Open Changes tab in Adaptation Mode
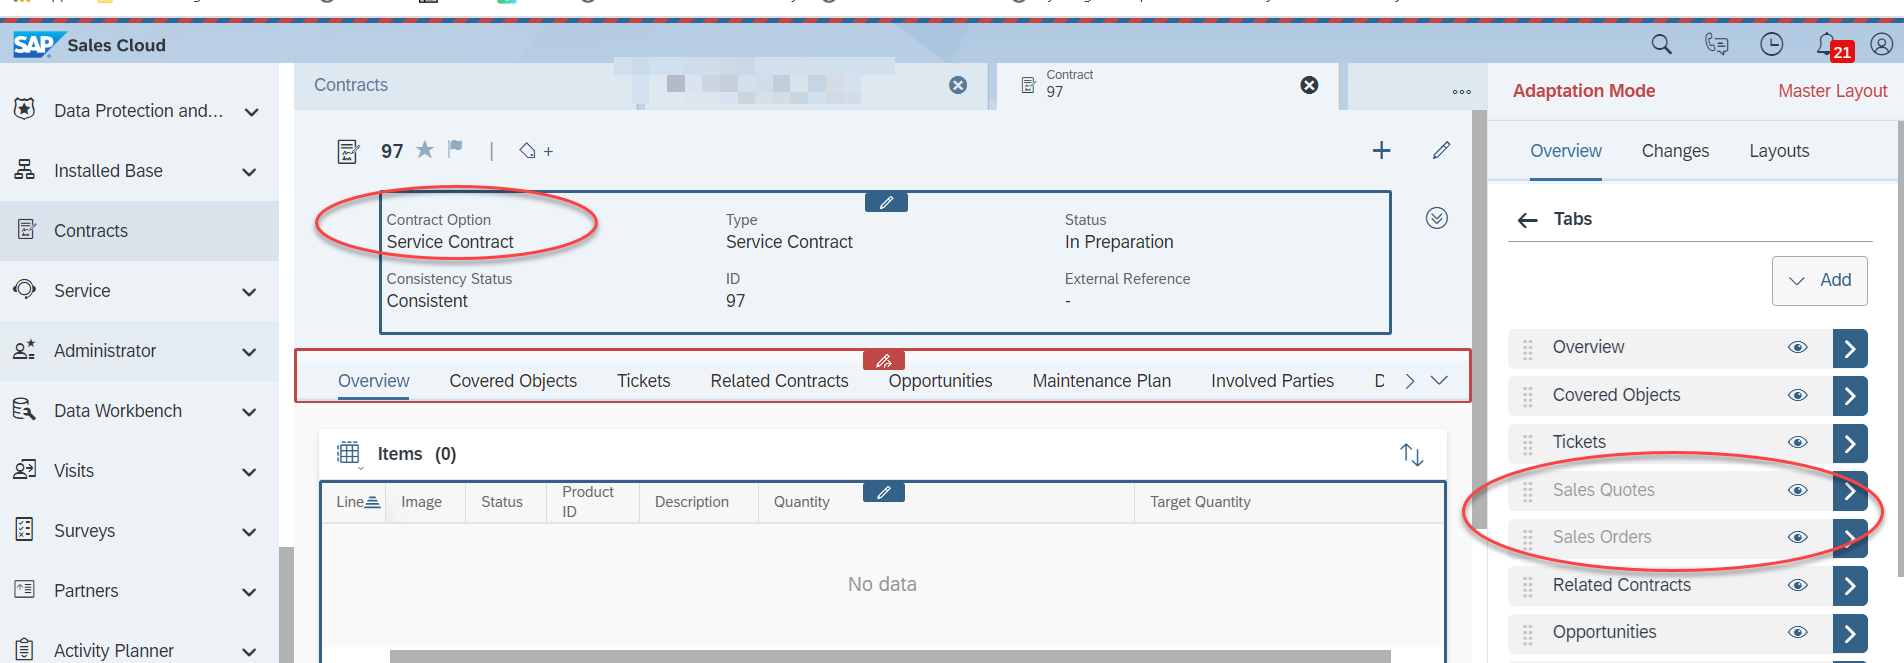The width and height of the screenshot is (1904, 663). coord(1675,151)
